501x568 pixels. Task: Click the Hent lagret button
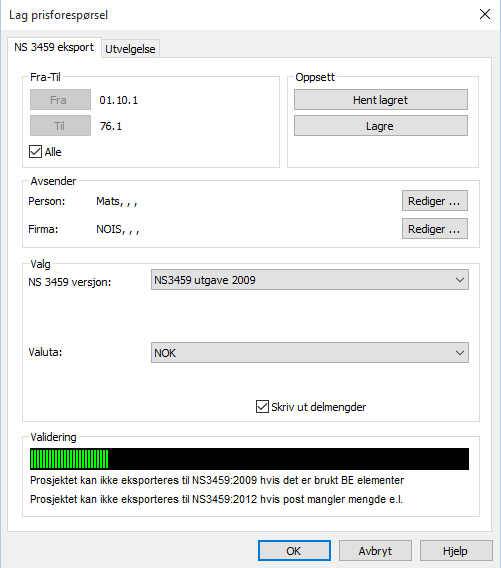click(x=381, y=100)
